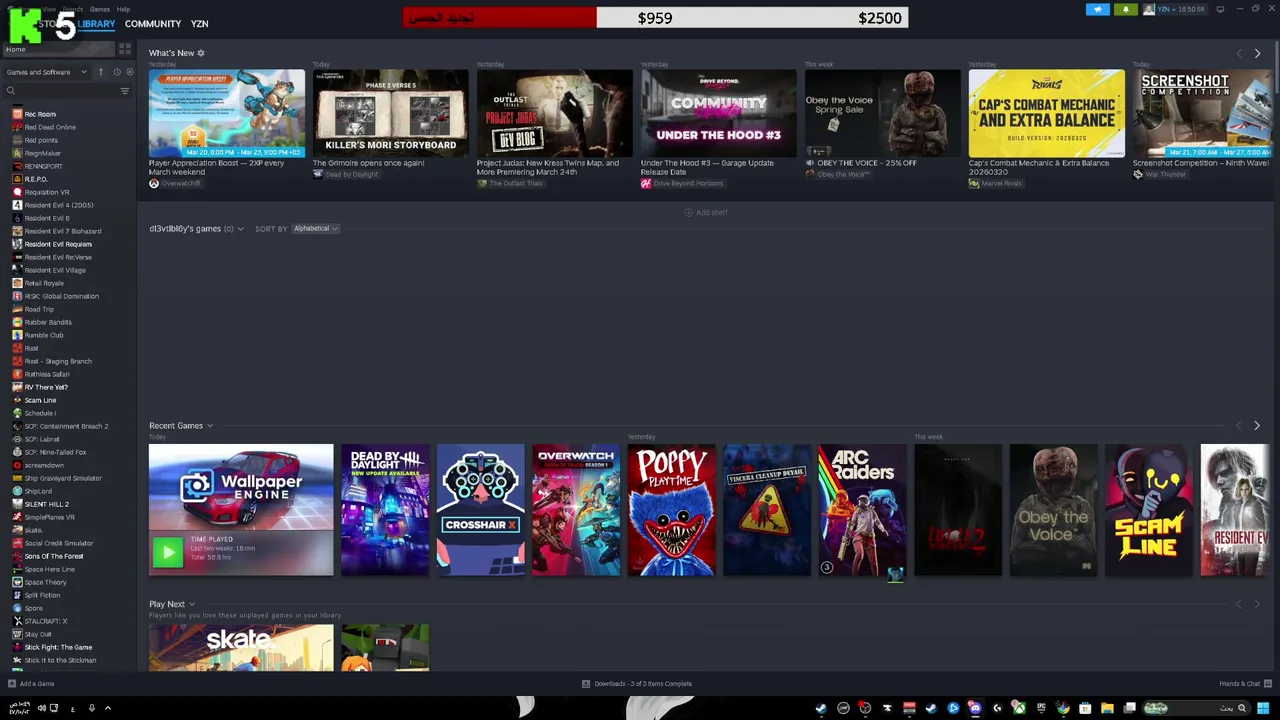
Task: Select Sons Of The Forest in list
Action: [54, 556]
